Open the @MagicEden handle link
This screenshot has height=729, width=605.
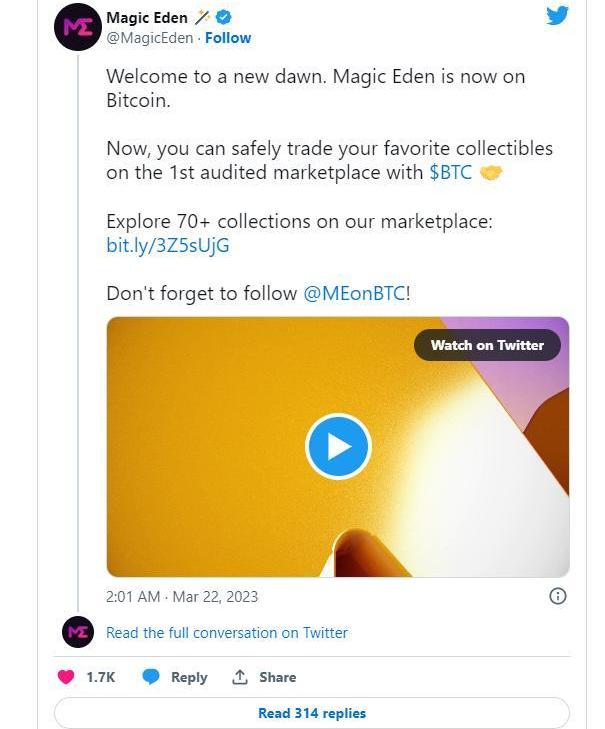click(x=150, y=38)
